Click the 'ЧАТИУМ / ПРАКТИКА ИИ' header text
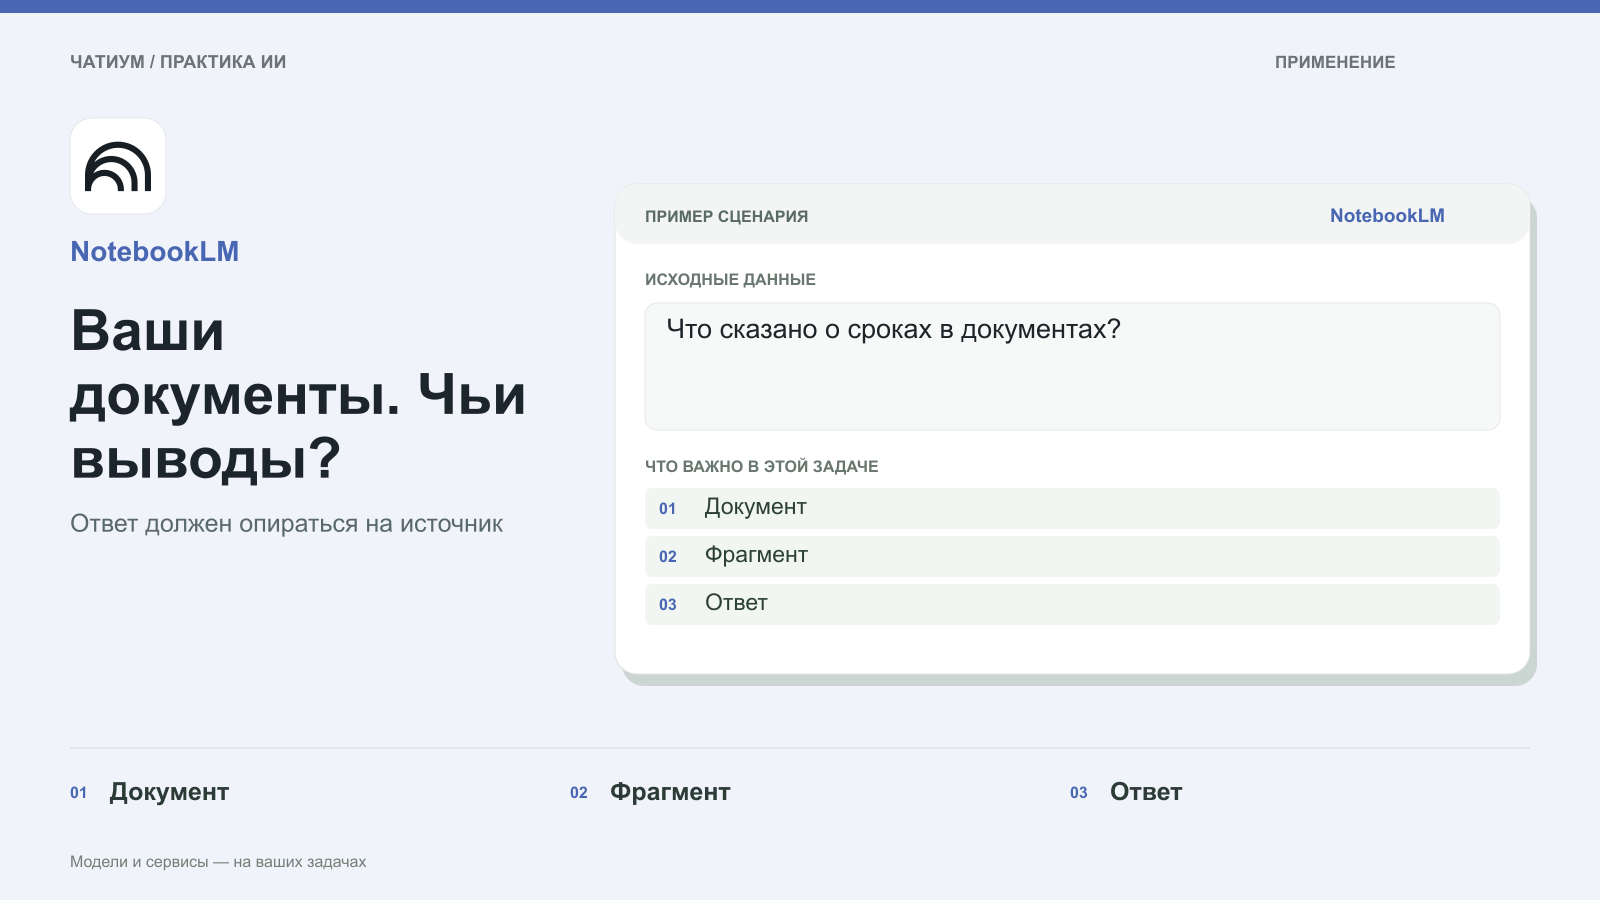Image resolution: width=1600 pixels, height=900 pixels. pyautogui.click(x=178, y=62)
